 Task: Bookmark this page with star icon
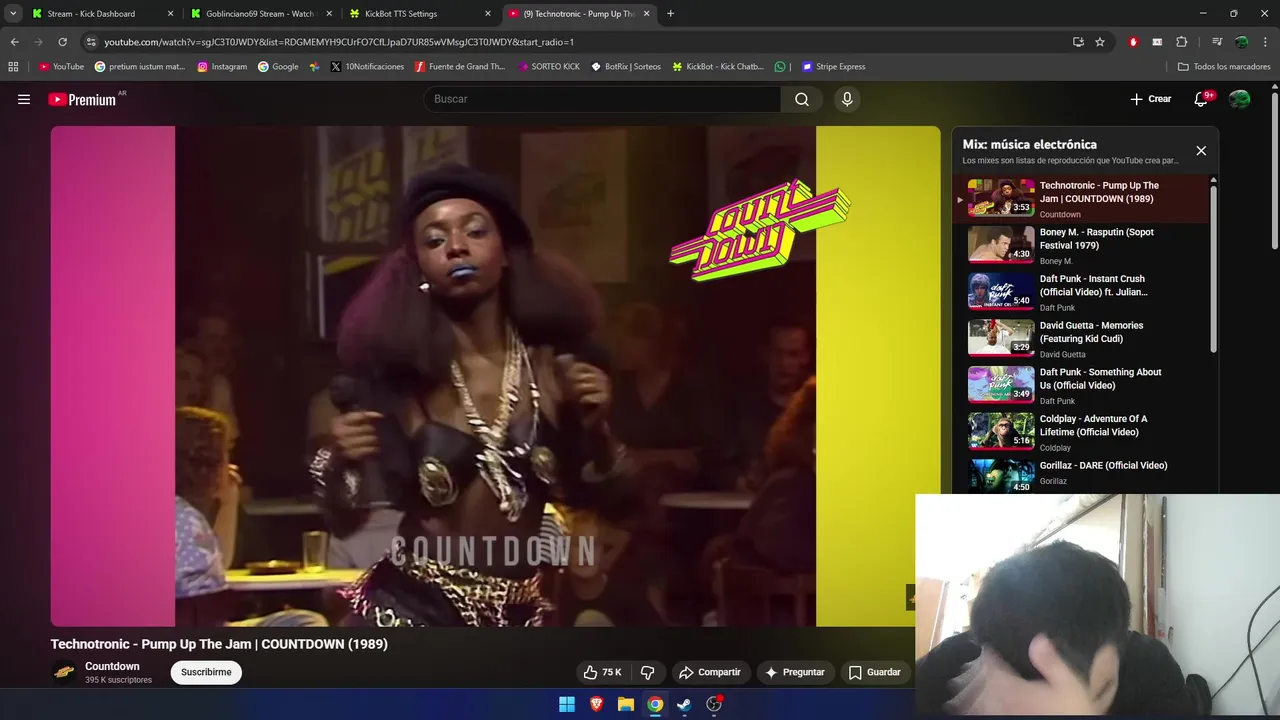1100,42
